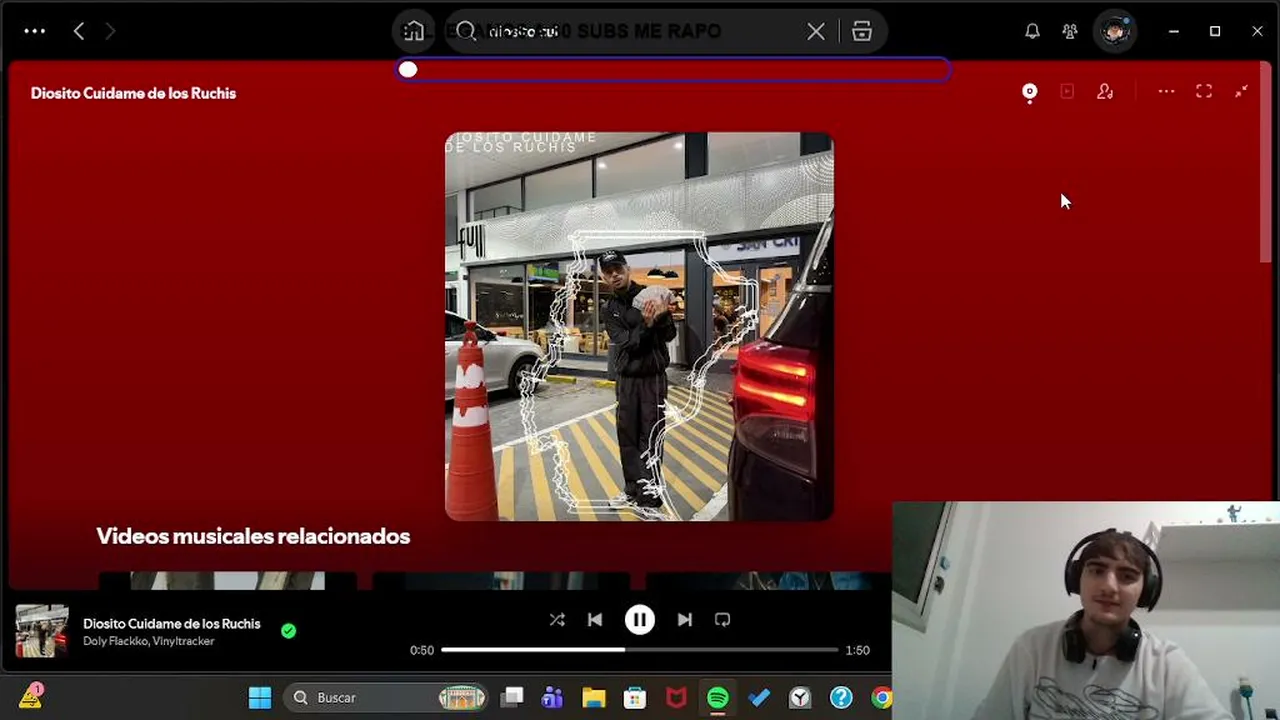This screenshot has width=1280, height=720.
Task: Open Spotify Home via house icon
Action: 414,31
